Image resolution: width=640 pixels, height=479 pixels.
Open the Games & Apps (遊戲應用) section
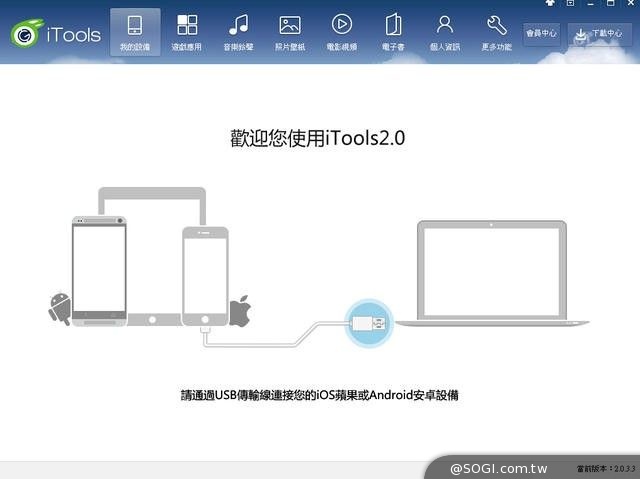pyautogui.click(x=187, y=32)
